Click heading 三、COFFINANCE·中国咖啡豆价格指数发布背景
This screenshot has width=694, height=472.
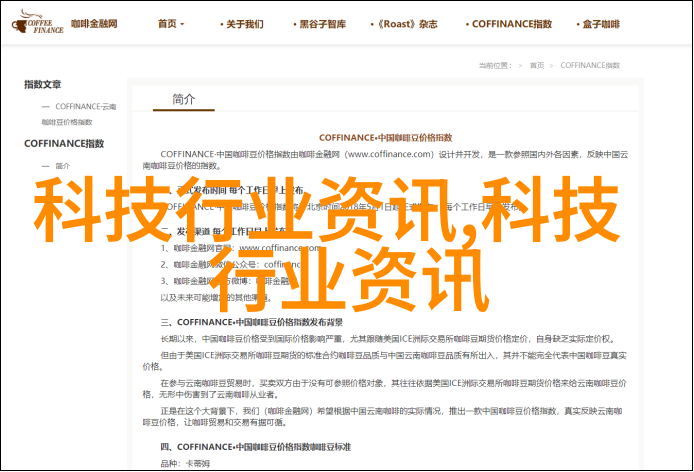tap(251, 322)
